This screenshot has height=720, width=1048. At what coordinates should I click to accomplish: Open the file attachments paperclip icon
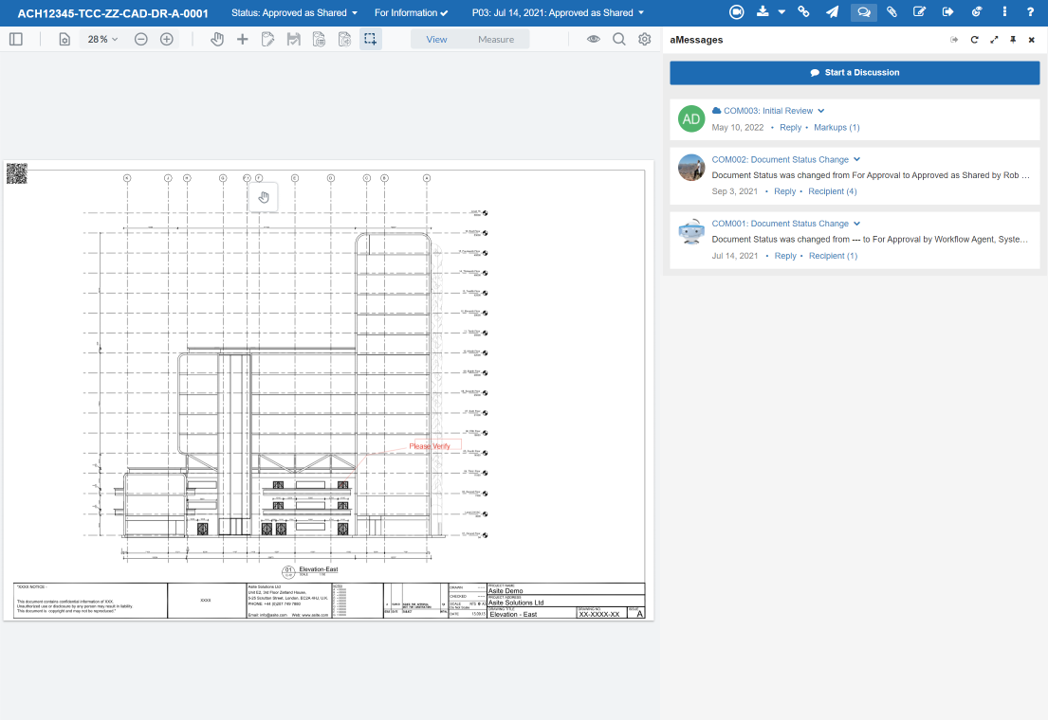click(891, 11)
